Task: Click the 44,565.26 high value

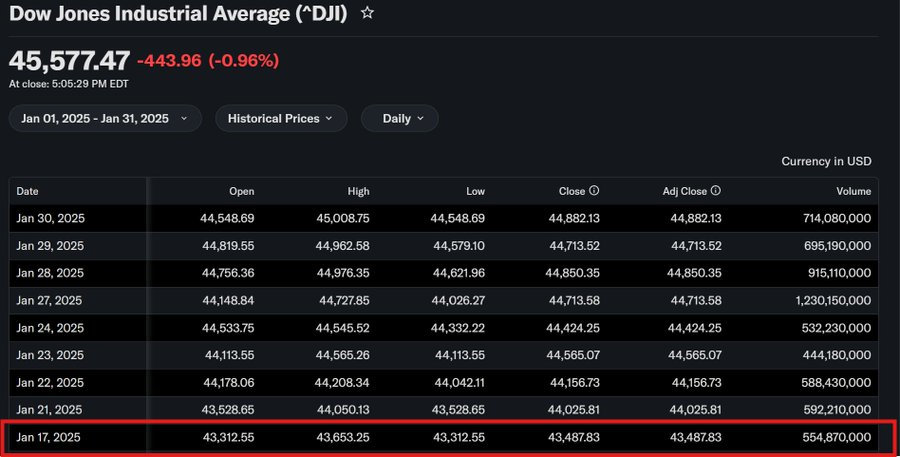Action: [343, 355]
